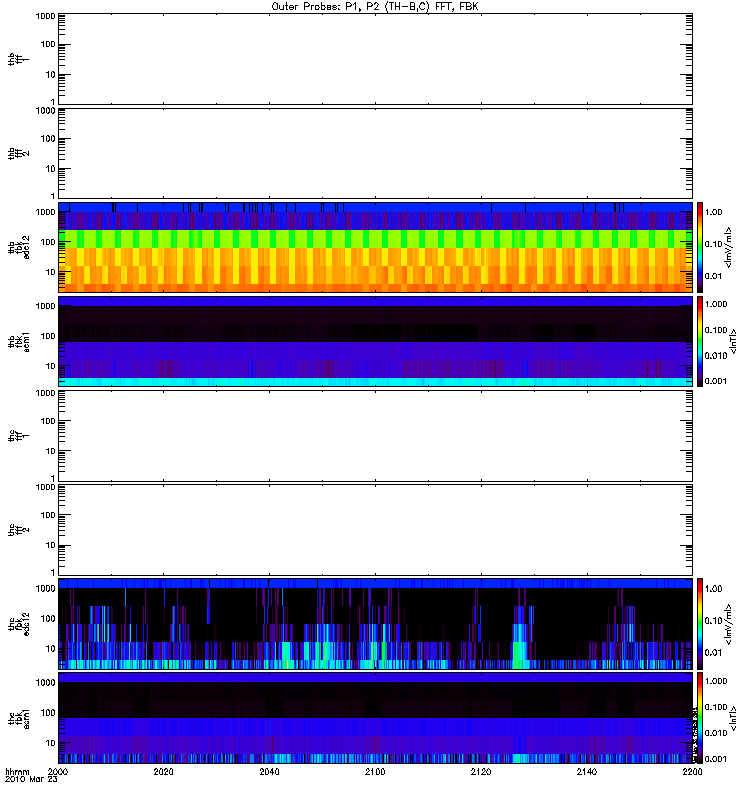The image size is (750, 800).
Task: Click the 2040 time axis label
Action: pos(269,771)
